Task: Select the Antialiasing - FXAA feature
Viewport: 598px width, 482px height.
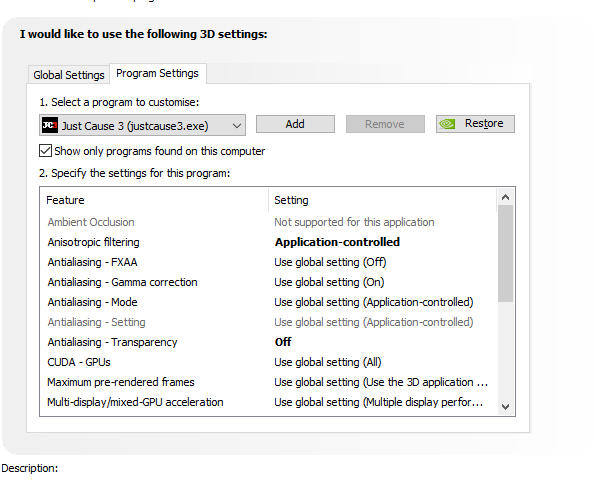Action: (92, 262)
